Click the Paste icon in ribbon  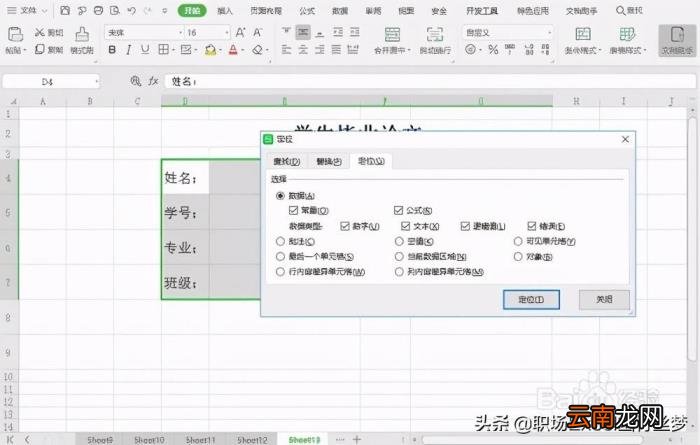tap(15, 34)
